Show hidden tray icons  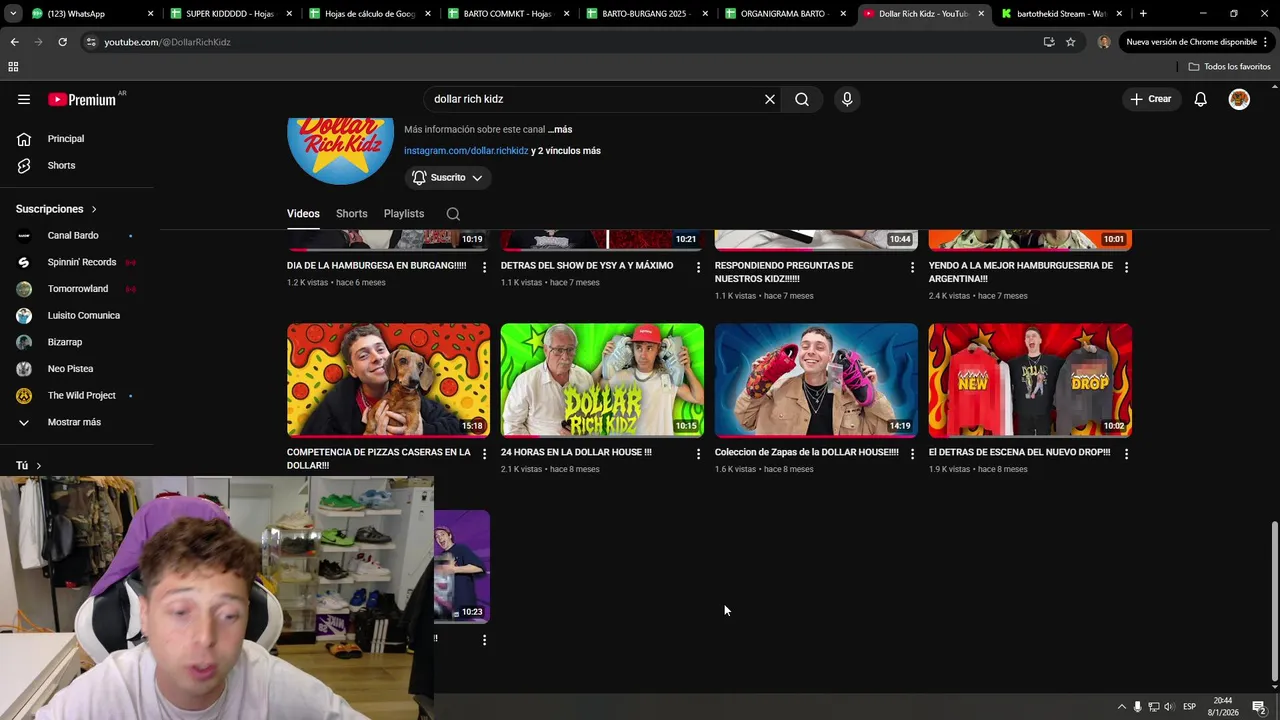(x=1121, y=707)
